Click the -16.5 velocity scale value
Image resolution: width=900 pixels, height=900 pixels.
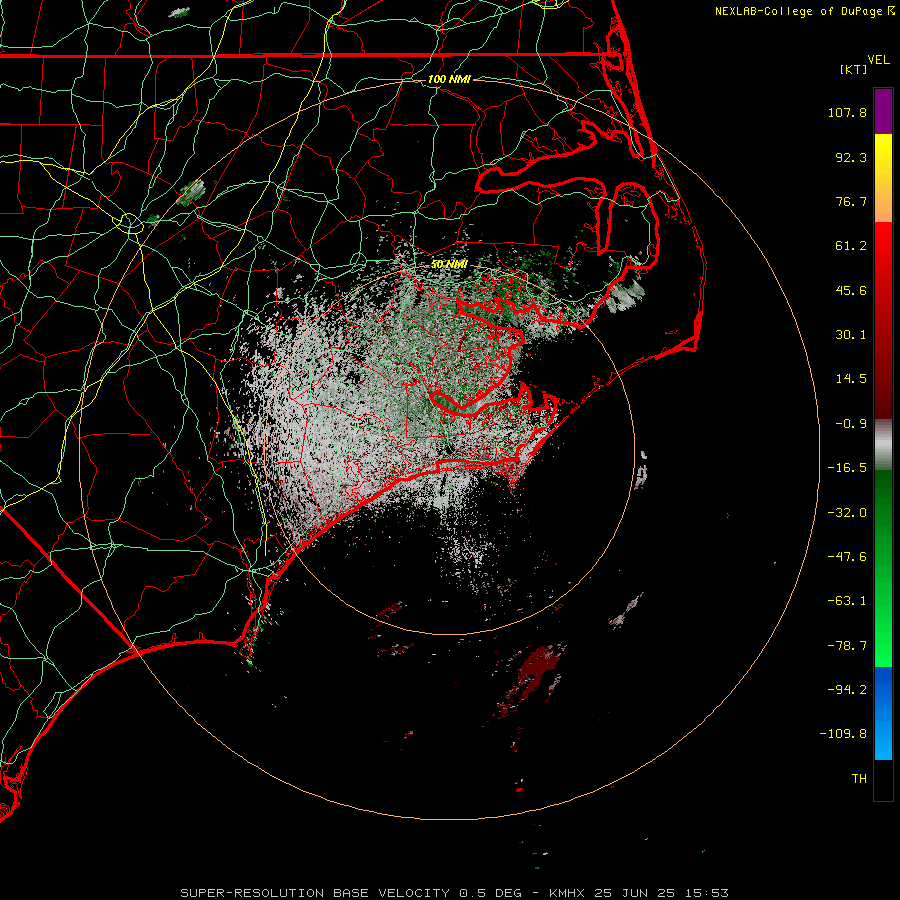click(x=847, y=468)
